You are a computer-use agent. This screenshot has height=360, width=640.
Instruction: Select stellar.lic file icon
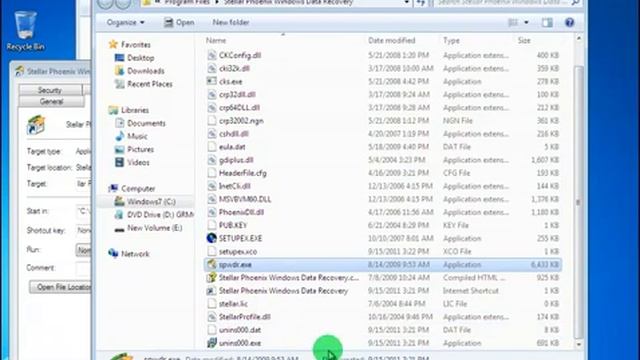211,303
